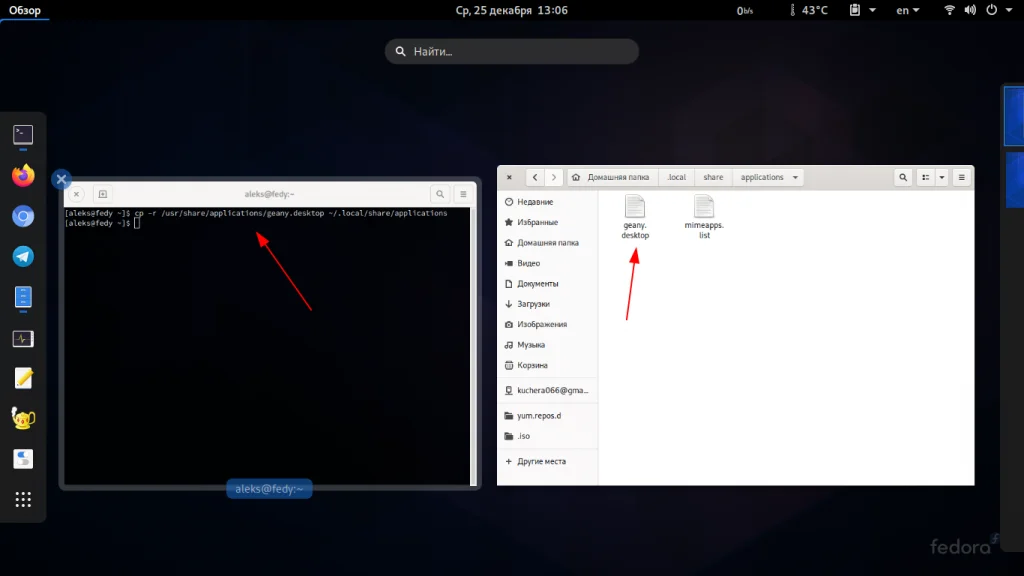Open Загрузки in the sidebar

tap(547, 304)
